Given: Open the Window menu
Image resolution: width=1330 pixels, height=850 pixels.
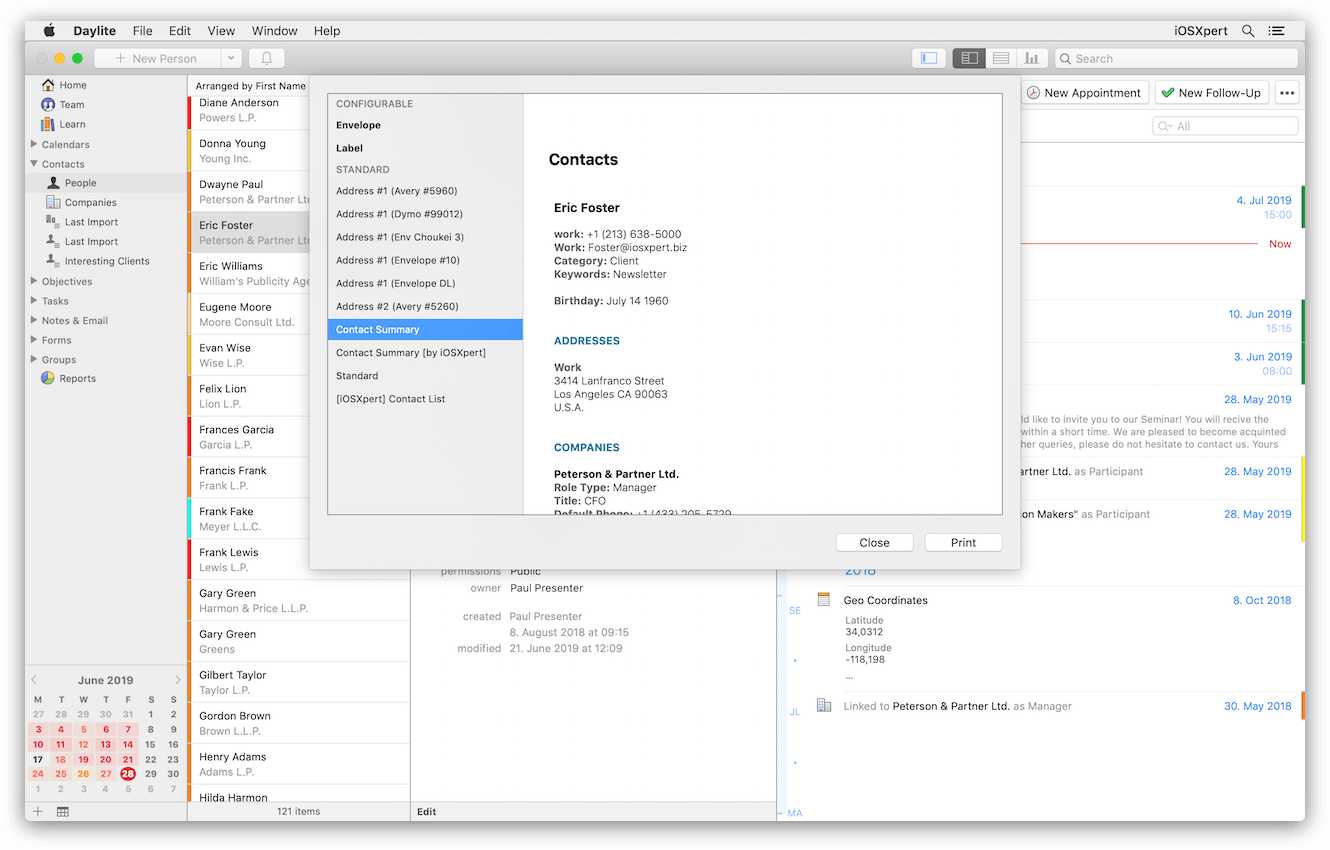Looking at the screenshot, I should 274,31.
